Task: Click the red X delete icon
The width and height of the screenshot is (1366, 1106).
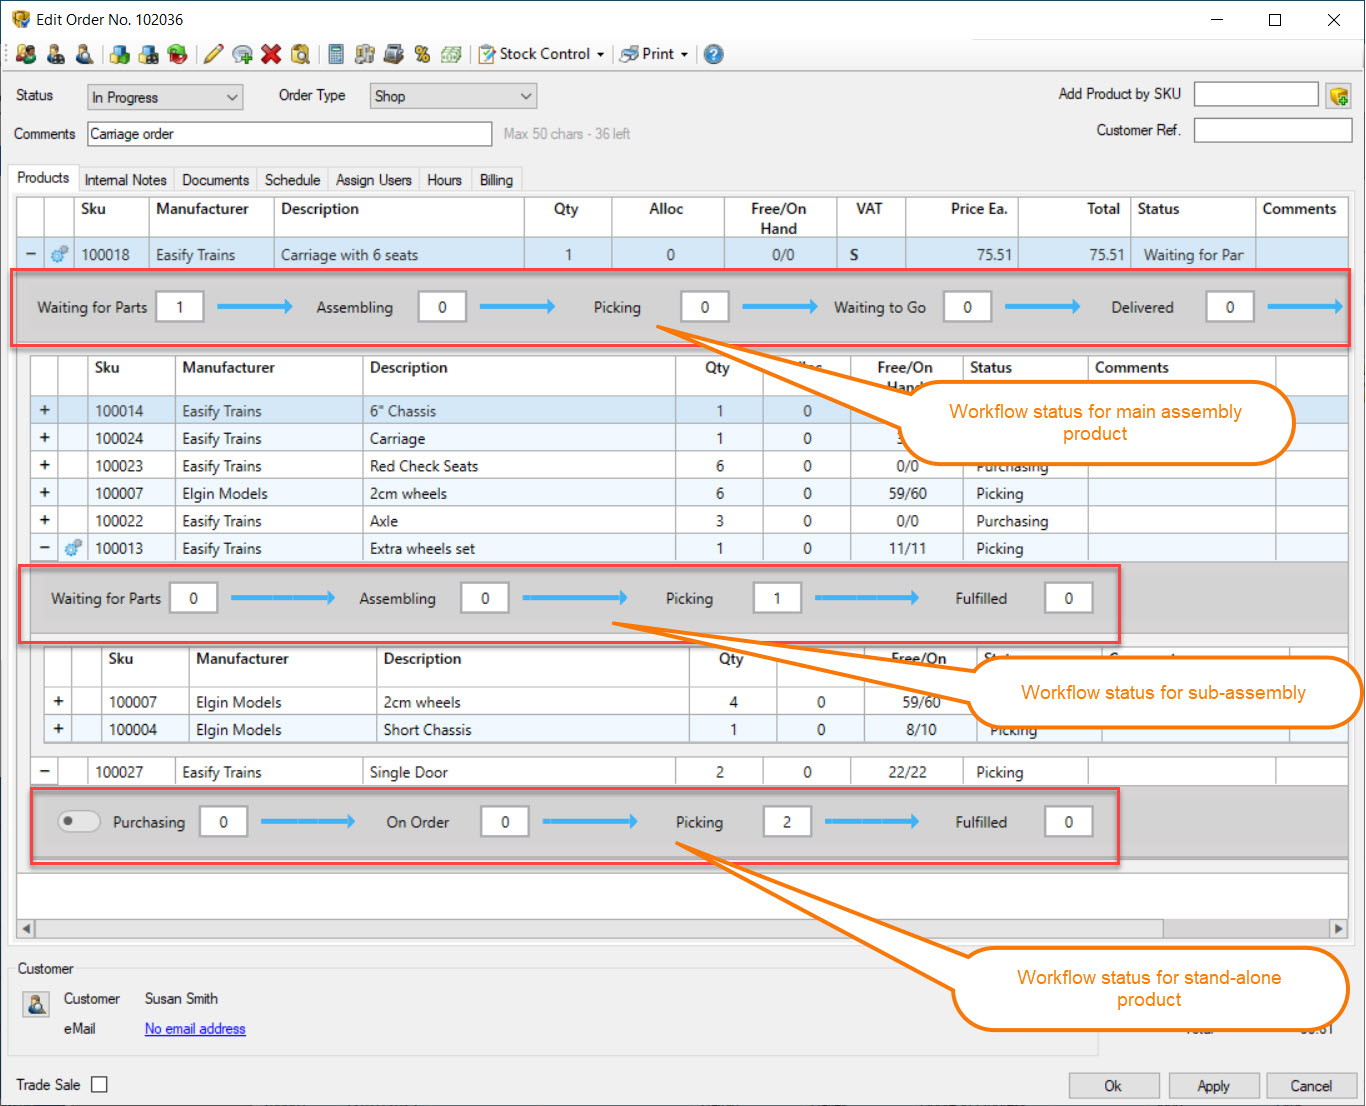Action: (x=271, y=54)
